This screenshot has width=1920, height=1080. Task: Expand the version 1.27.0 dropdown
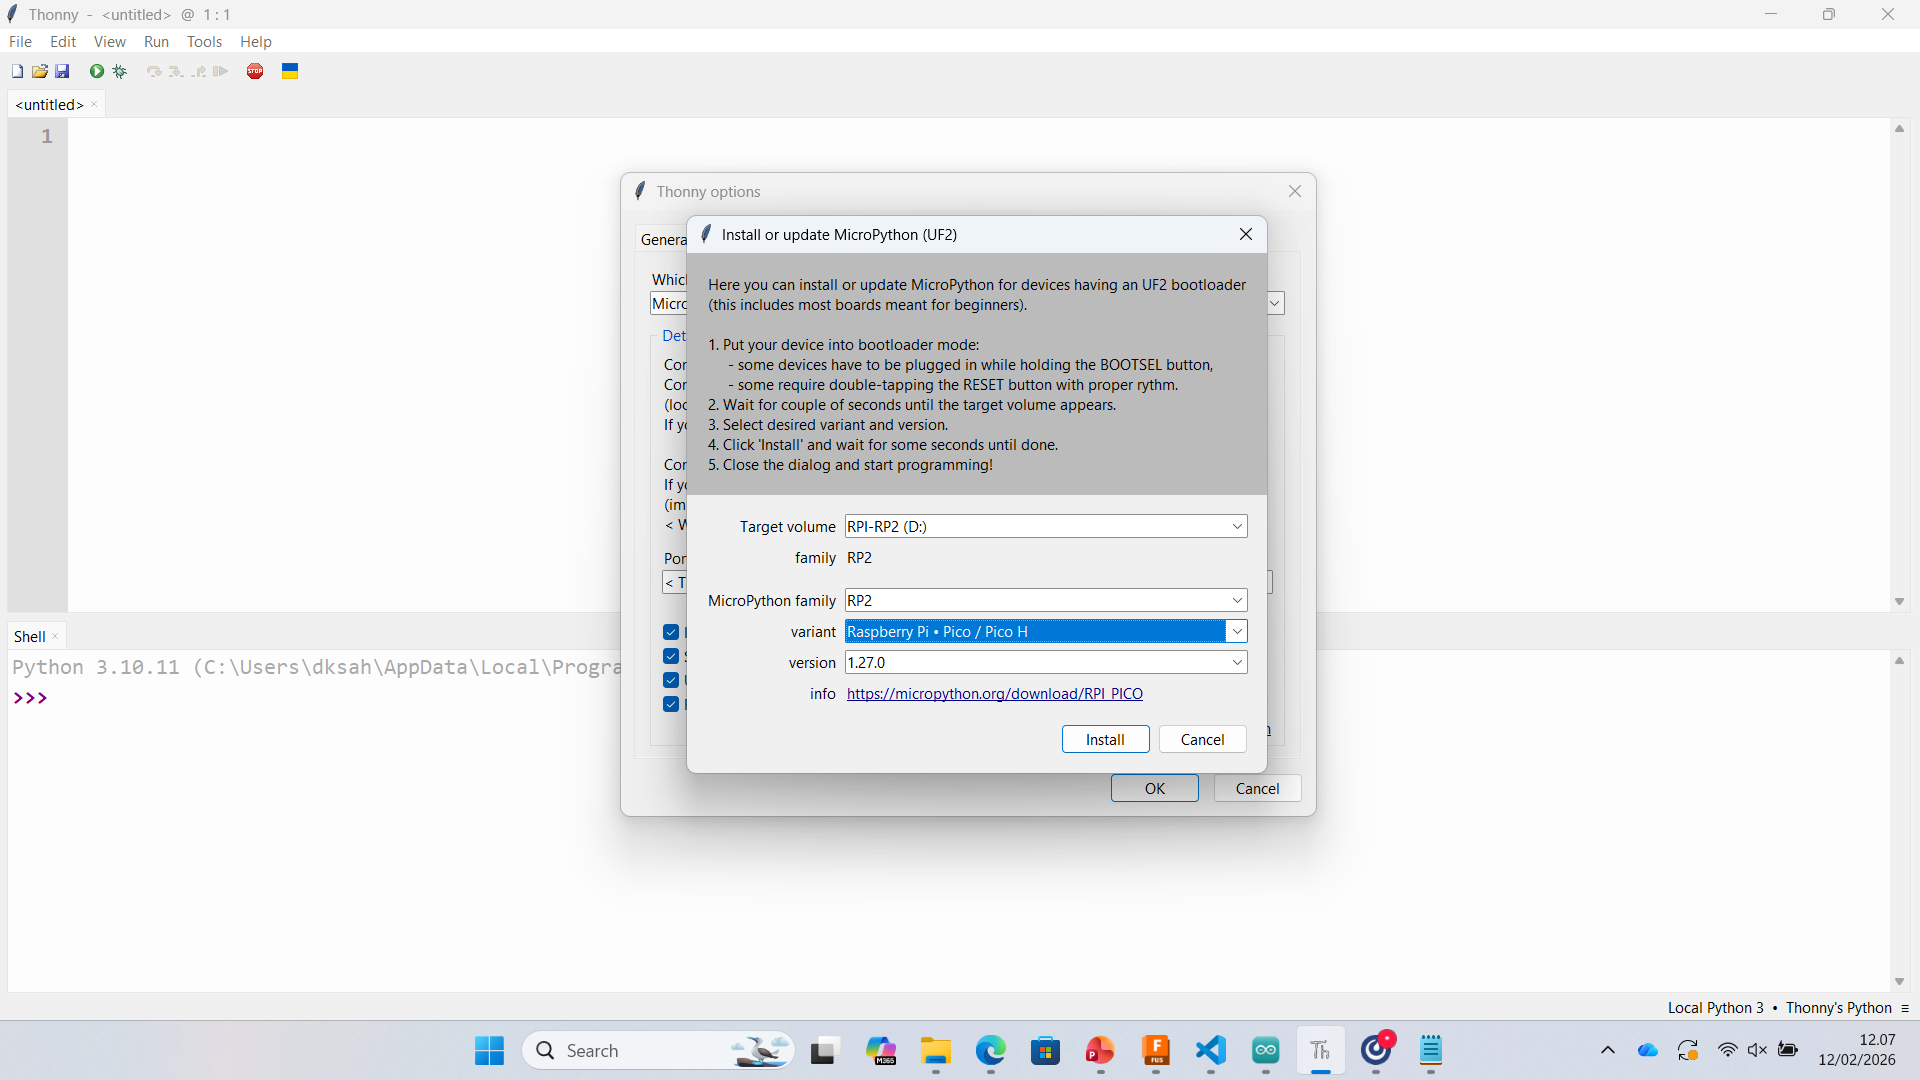point(1237,662)
